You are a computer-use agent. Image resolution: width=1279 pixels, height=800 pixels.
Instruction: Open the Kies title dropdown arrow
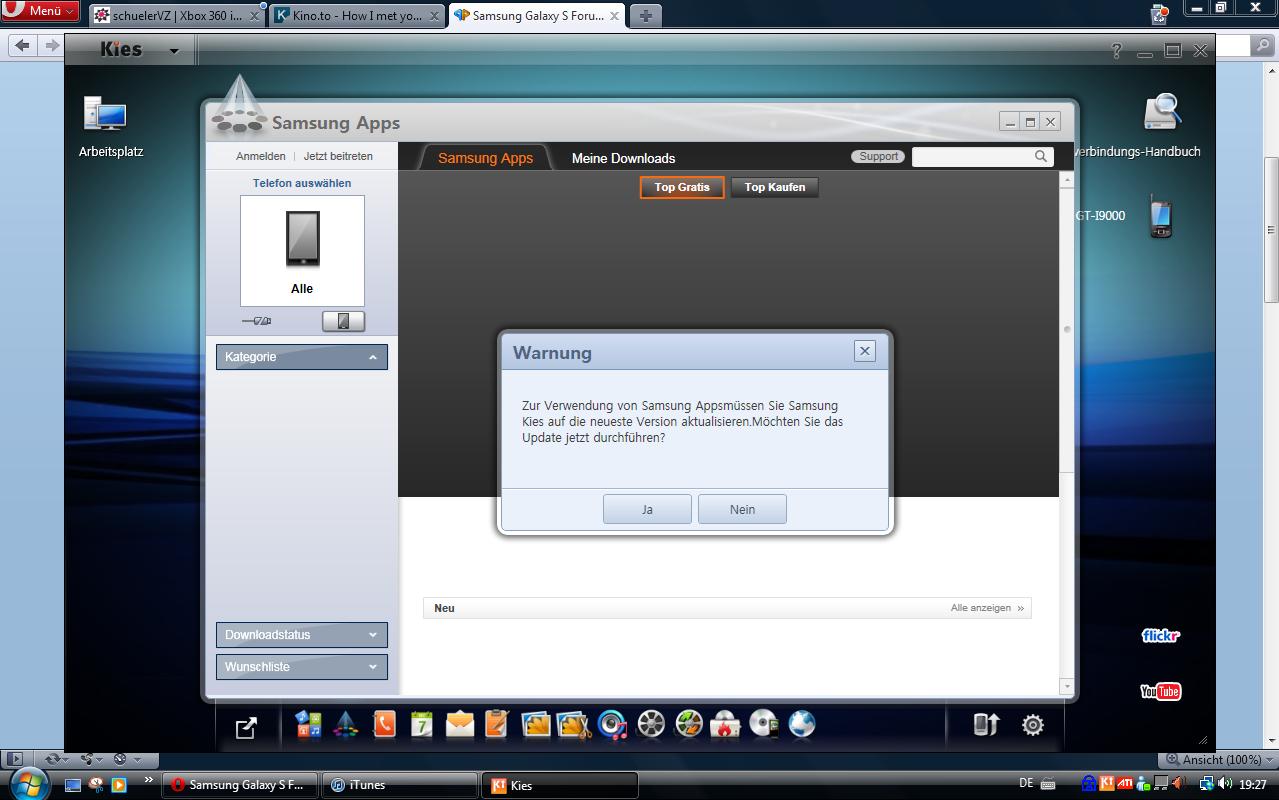point(174,51)
